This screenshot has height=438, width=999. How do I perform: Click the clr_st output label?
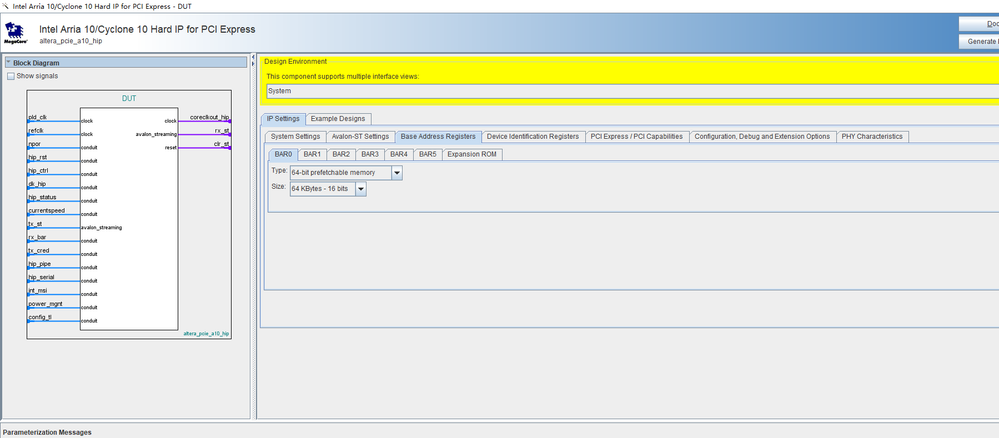click(222, 144)
